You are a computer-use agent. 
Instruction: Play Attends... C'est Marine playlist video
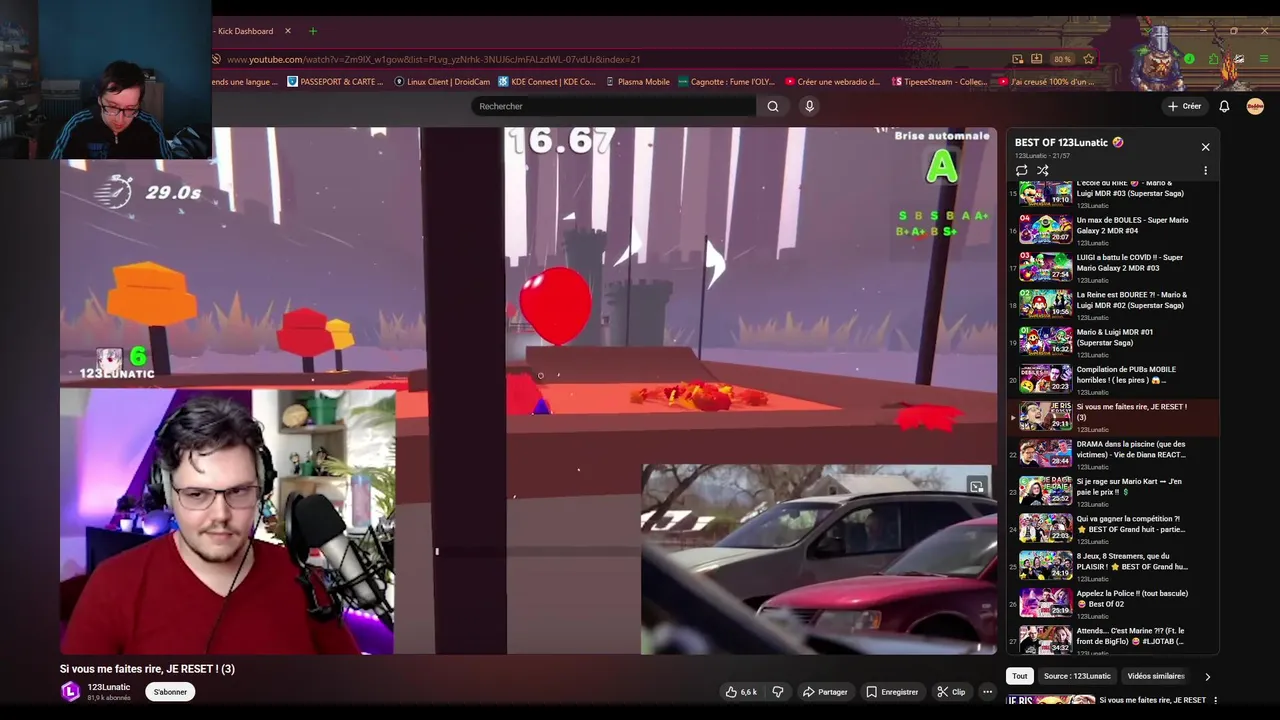click(1115, 639)
